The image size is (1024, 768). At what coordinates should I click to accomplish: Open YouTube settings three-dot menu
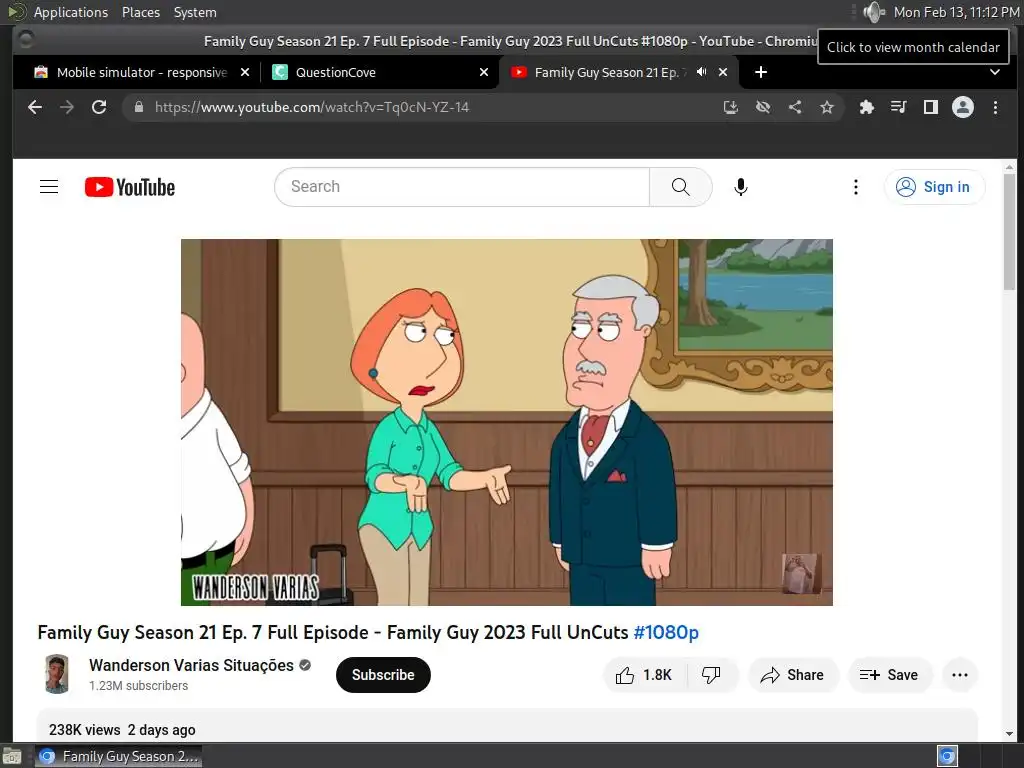tap(856, 187)
